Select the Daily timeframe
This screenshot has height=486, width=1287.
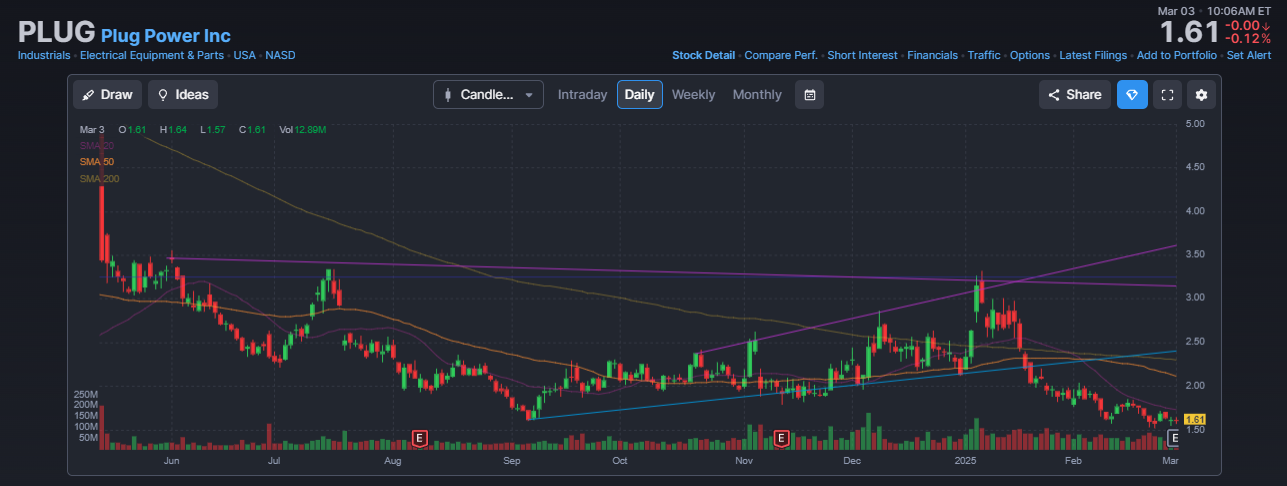[x=639, y=95]
